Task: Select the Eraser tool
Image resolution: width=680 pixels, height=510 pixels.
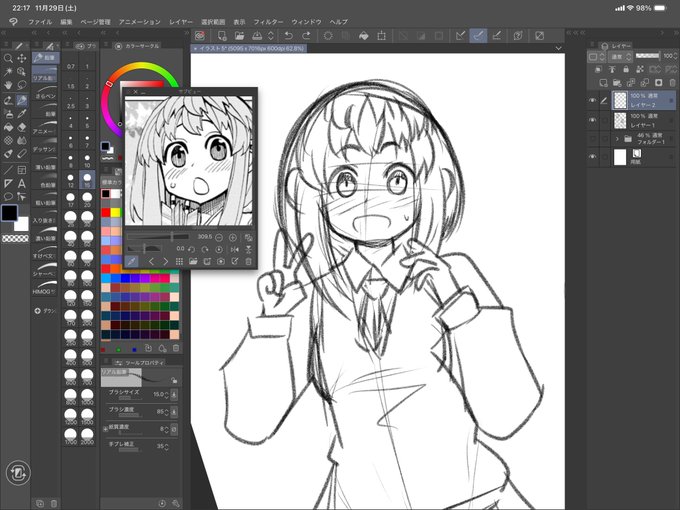Action: point(21,127)
